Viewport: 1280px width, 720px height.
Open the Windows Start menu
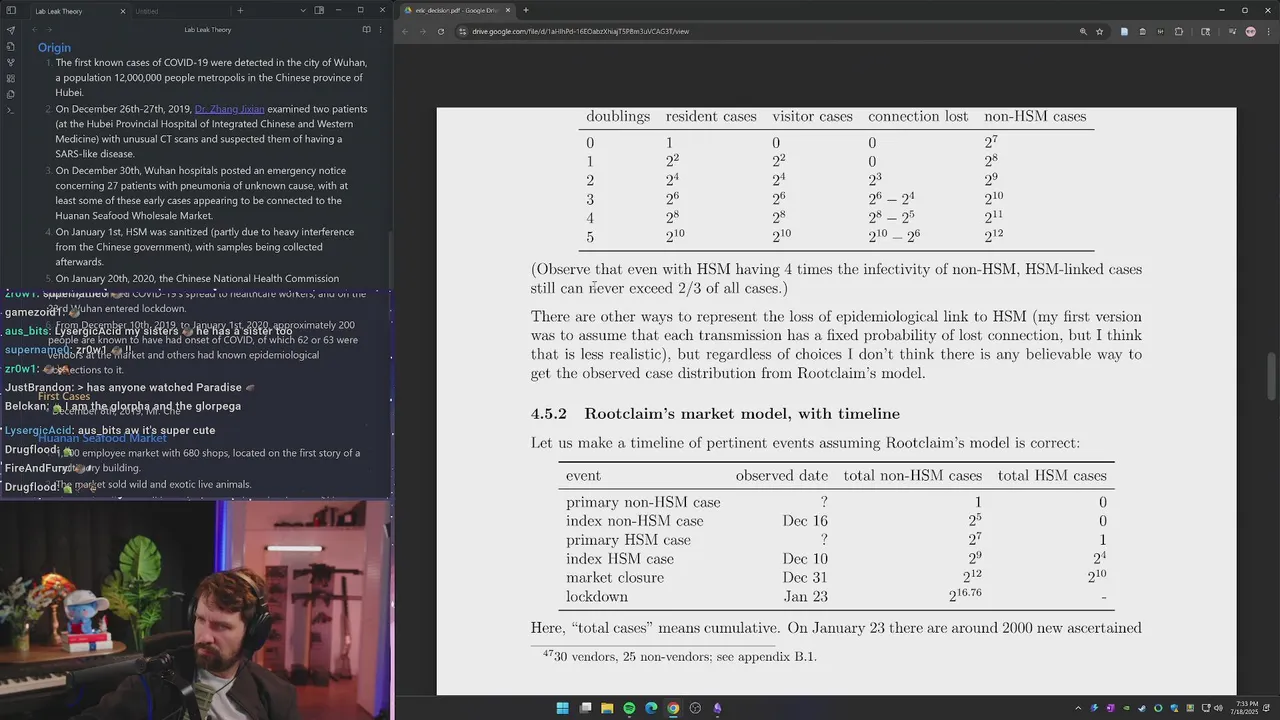pyautogui.click(x=563, y=708)
